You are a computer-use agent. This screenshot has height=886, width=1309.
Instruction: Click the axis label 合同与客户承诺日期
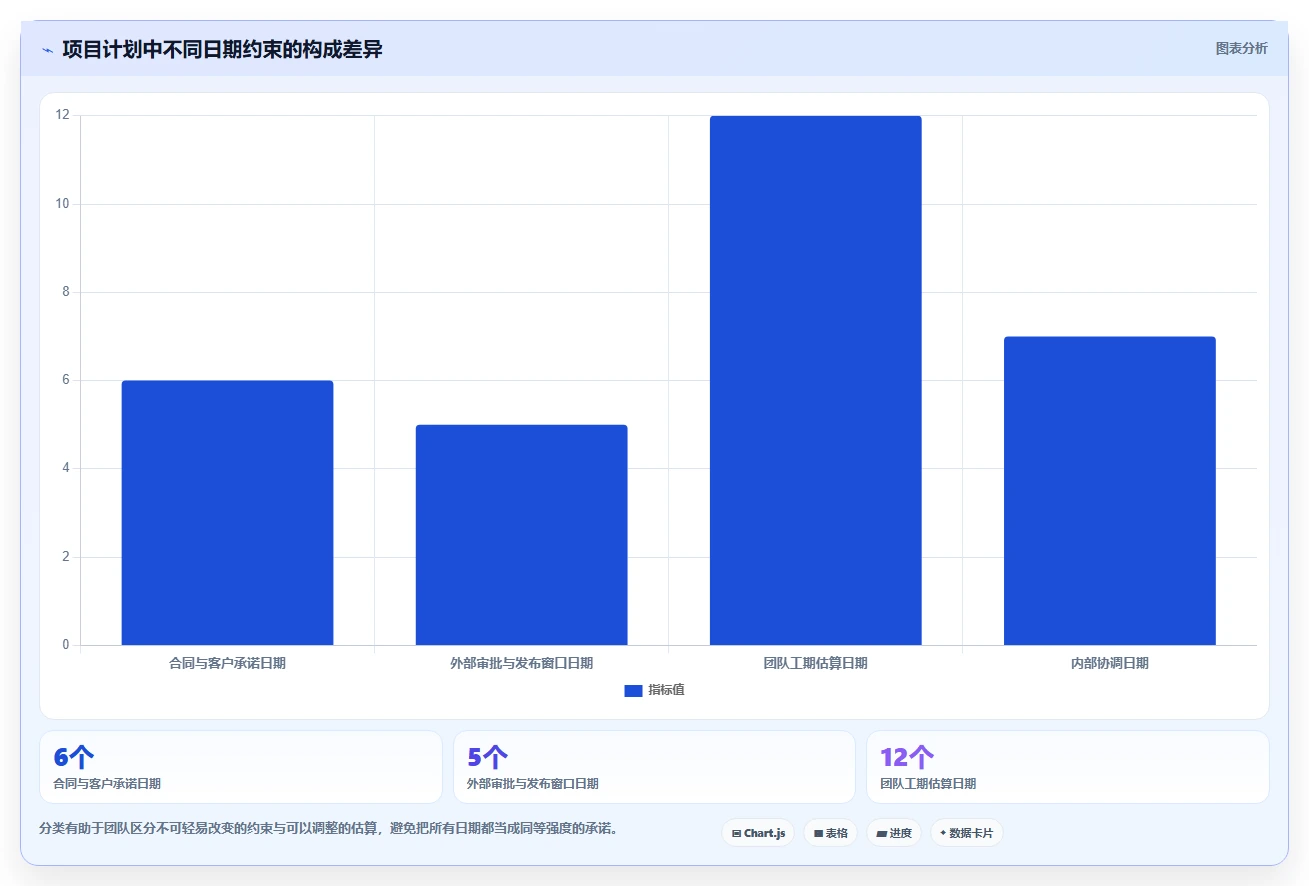pyautogui.click(x=227, y=663)
